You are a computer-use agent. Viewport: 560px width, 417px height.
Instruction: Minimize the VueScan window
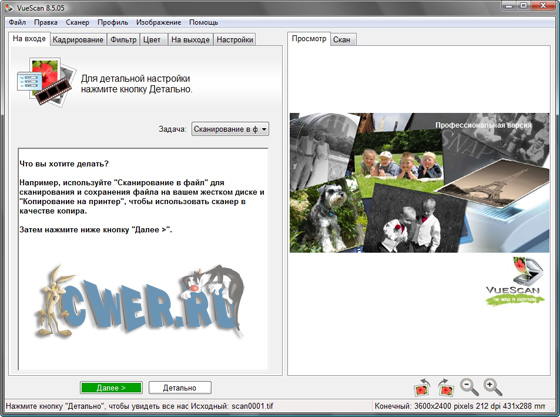(x=509, y=6)
